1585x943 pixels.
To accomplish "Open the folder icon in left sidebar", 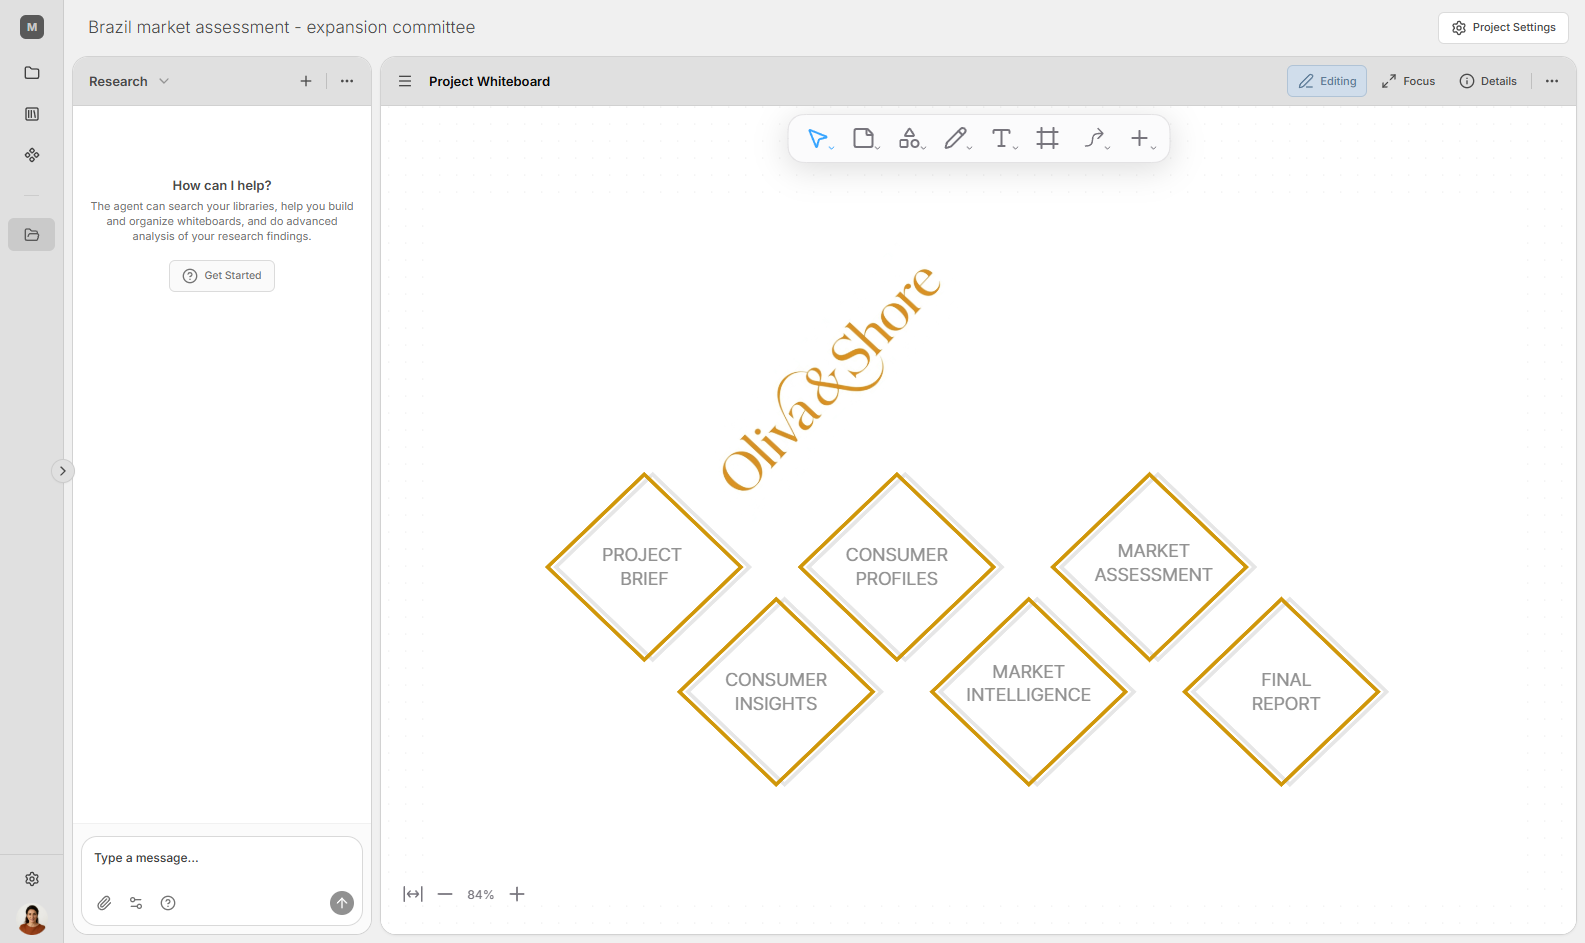I will pos(32,73).
